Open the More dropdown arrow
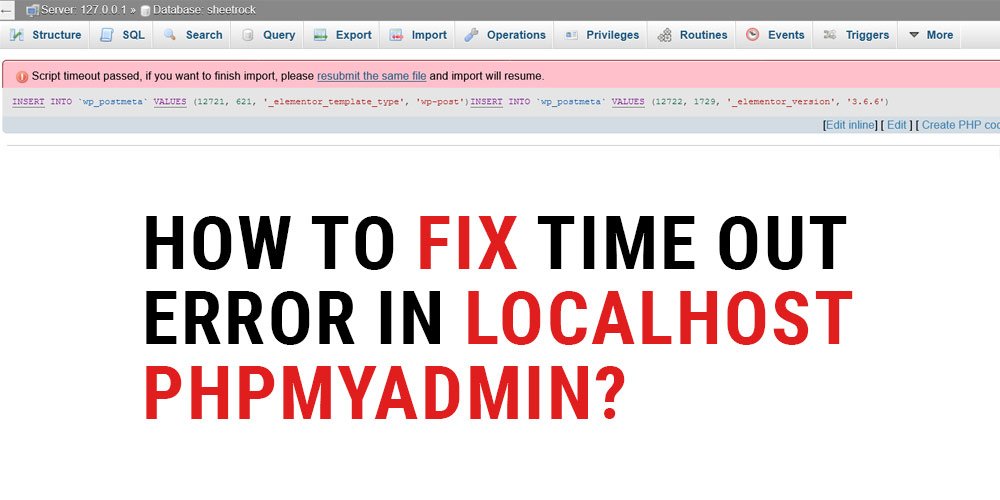Viewport: 1000px width, 500px height. tap(914, 35)
